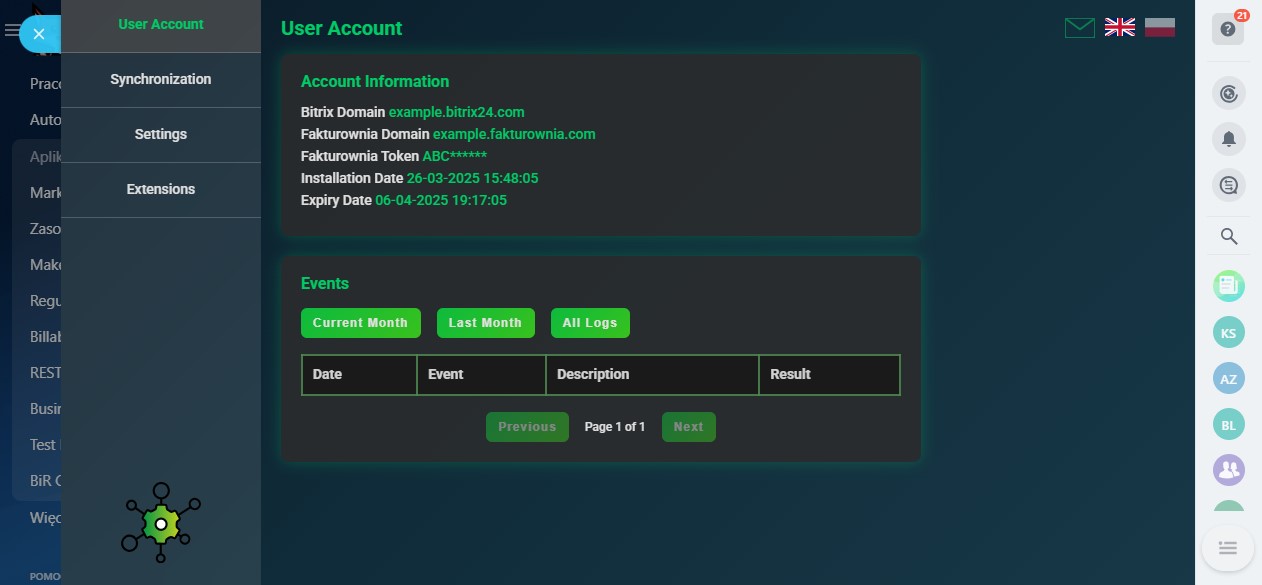Open the KS user avatar
Image resolution: width=1262 pixels, height=585 pixels.
click(x=1229, y=333)
